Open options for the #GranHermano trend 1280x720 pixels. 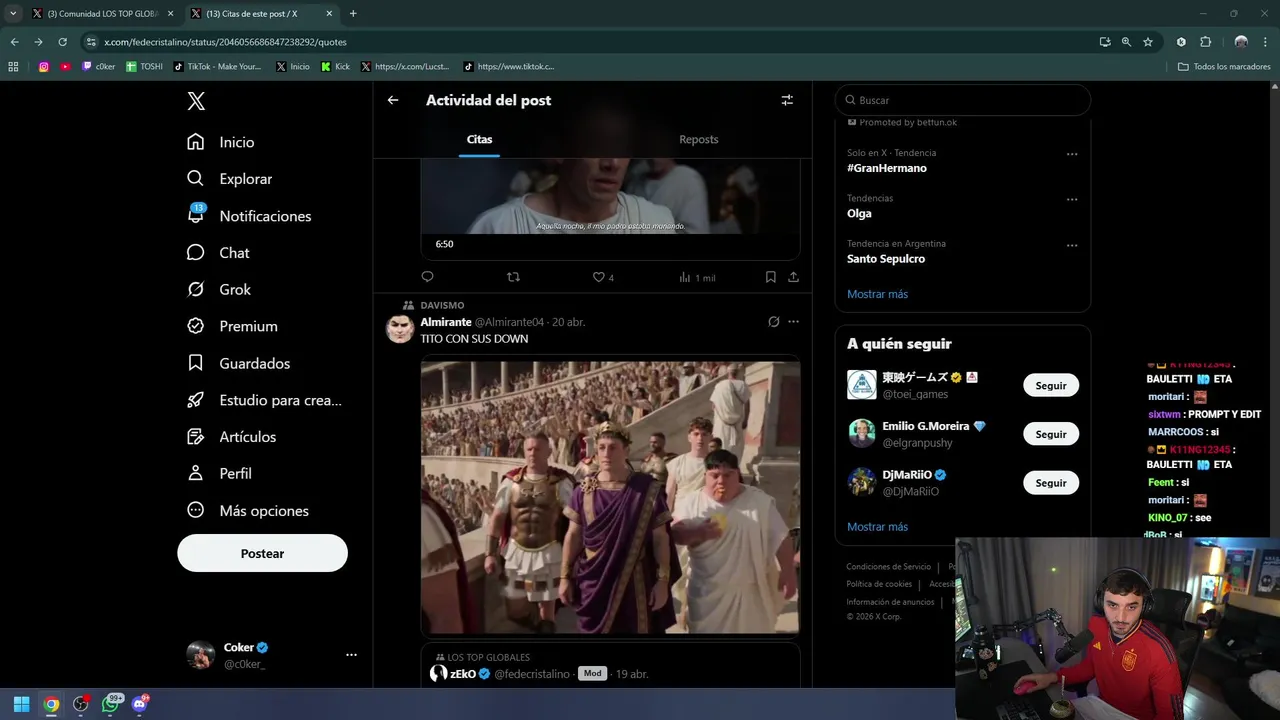1072,154
